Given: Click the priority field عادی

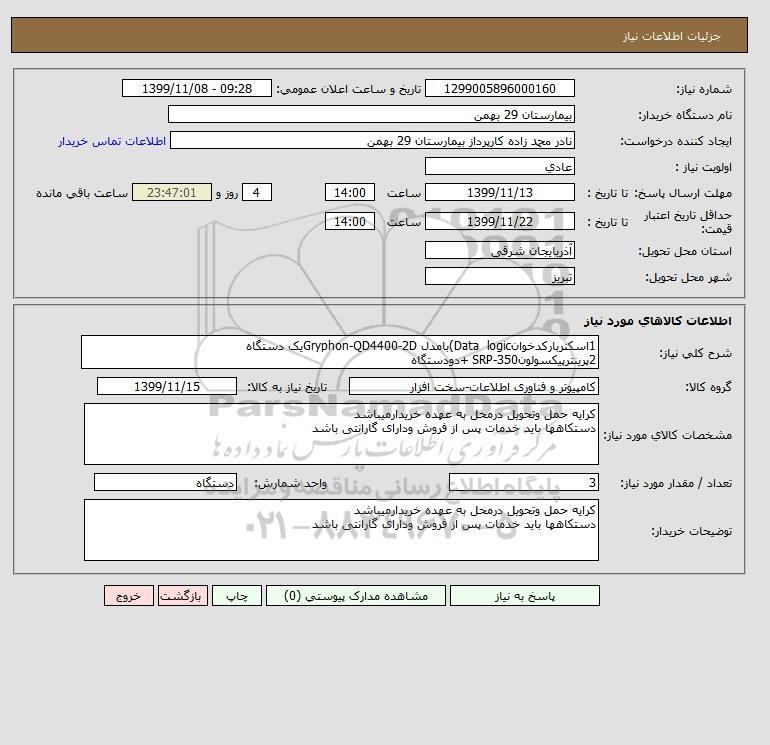Looking at the screenshot, I should pyautogui.click(x=499, y=166).
